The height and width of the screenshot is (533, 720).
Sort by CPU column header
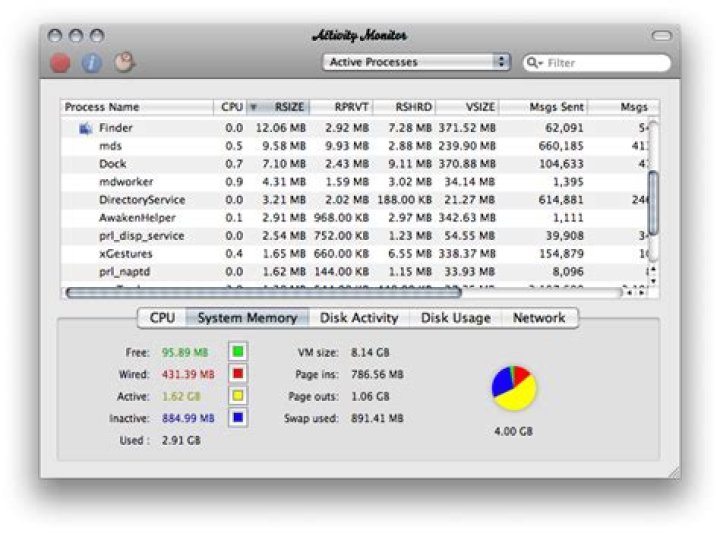click(230, 107)
